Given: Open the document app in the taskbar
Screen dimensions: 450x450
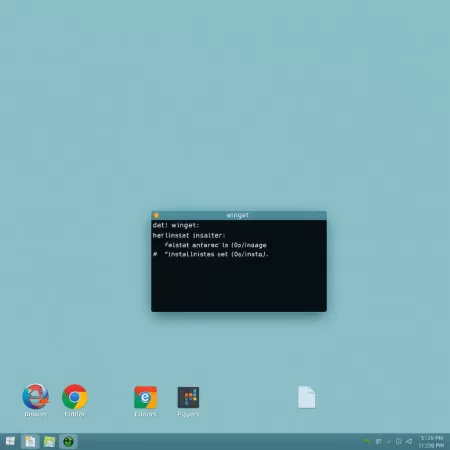Looking at the screenshot, I should click(30, 441).
